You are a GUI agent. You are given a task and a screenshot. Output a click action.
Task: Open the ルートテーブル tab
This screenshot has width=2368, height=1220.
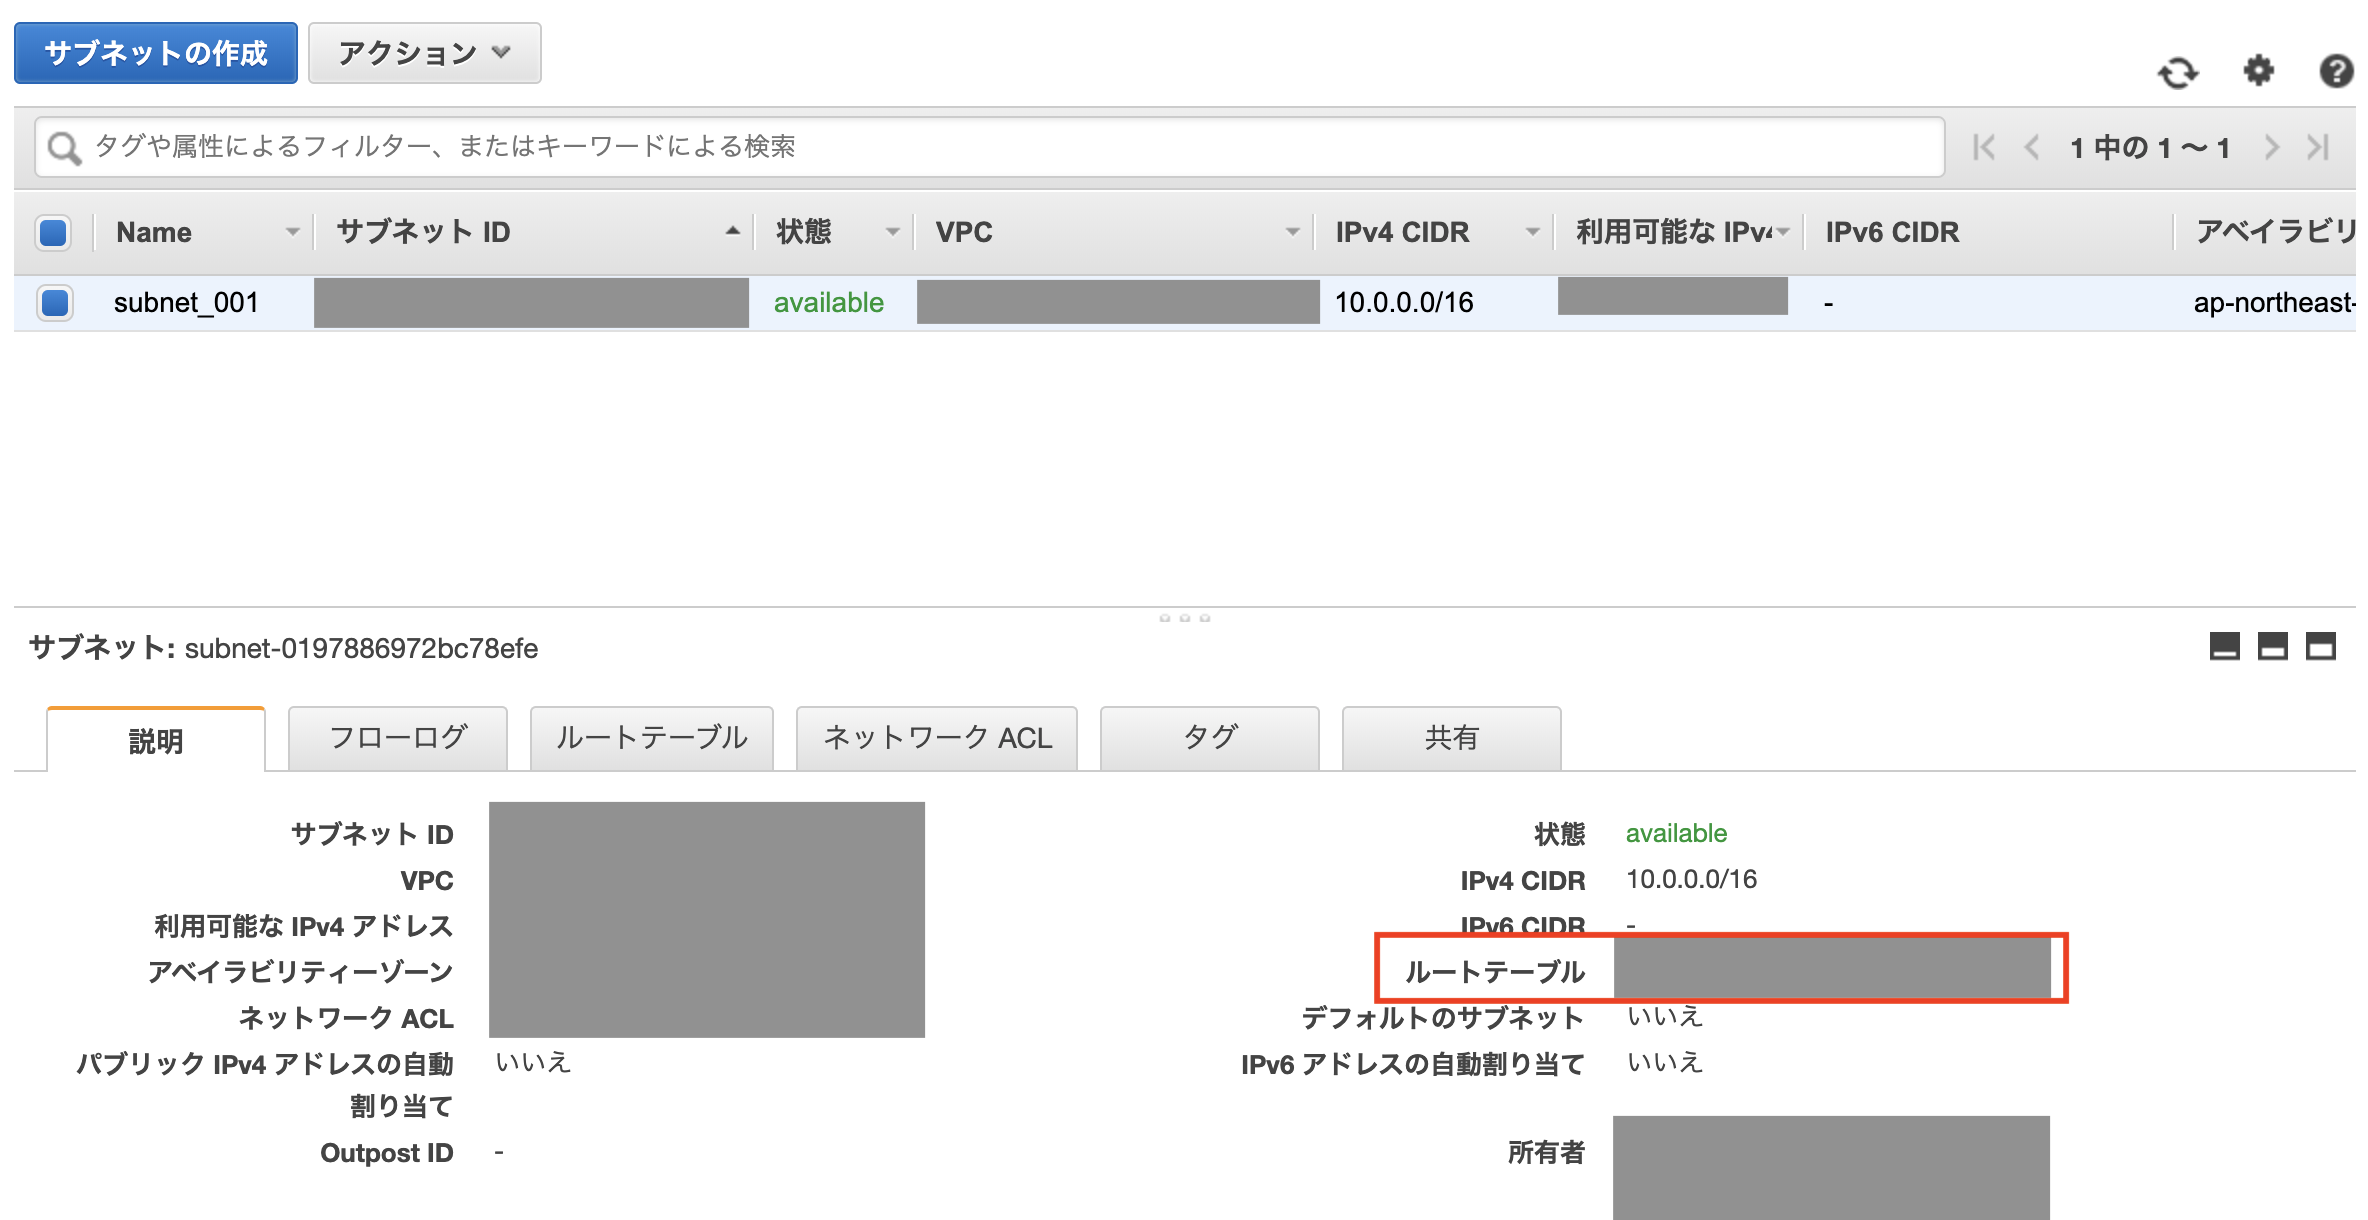[x=651, y=738]
